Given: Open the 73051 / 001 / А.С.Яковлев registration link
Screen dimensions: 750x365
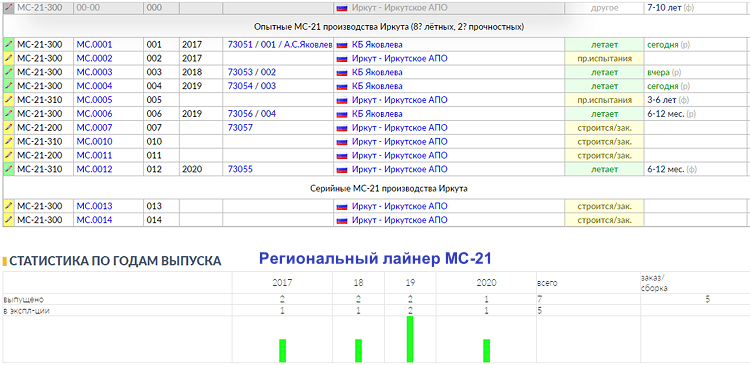Looking at the screenshot, I should [x=280, y=45].
